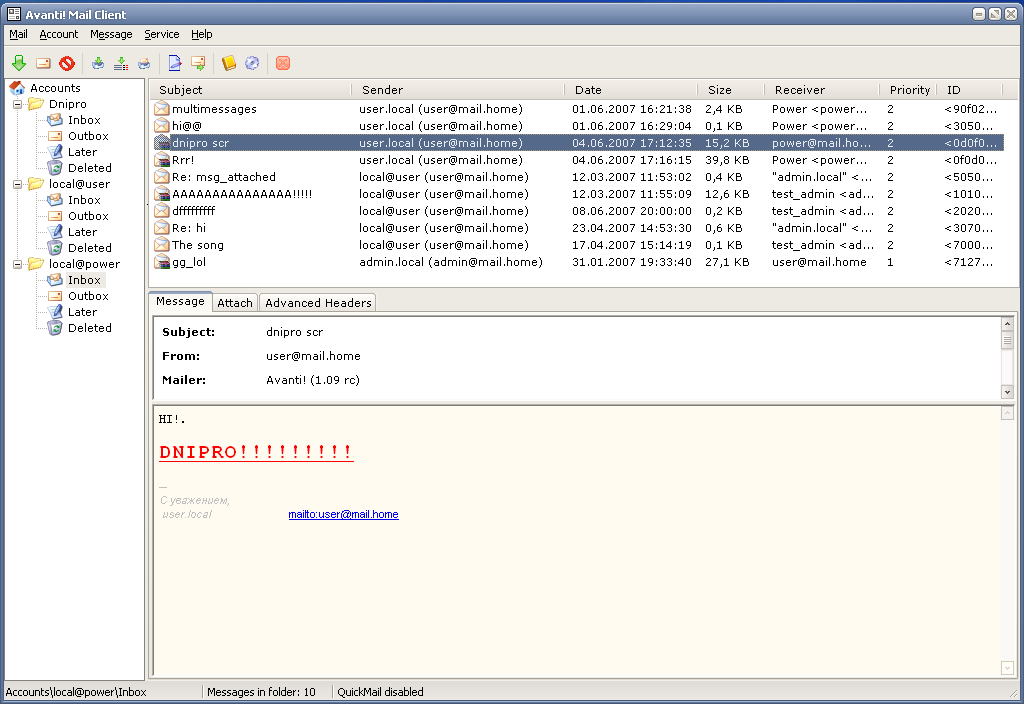Click the attachment icon beside Rrr! message
The width and height of the screenshot is (1024, 704).
point(161,160)
